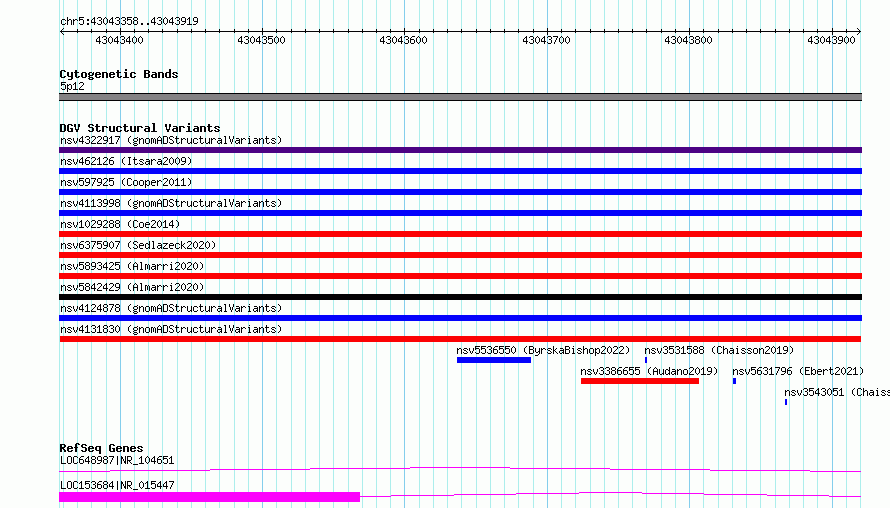The width and height of the screenshot is (890, 508).
Task: Select the tiny blue nsv5631796 marker
Action: 734,381
